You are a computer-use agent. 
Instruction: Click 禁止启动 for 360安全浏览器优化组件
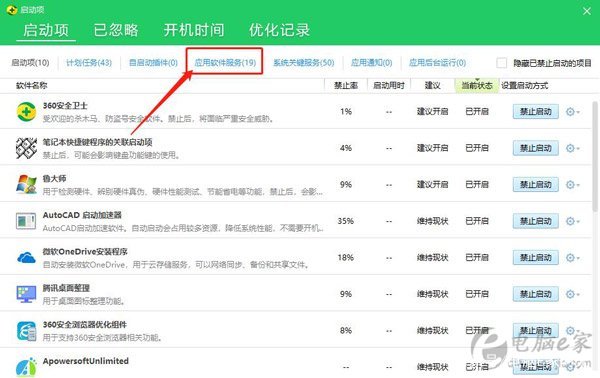[x=535, y=330]
